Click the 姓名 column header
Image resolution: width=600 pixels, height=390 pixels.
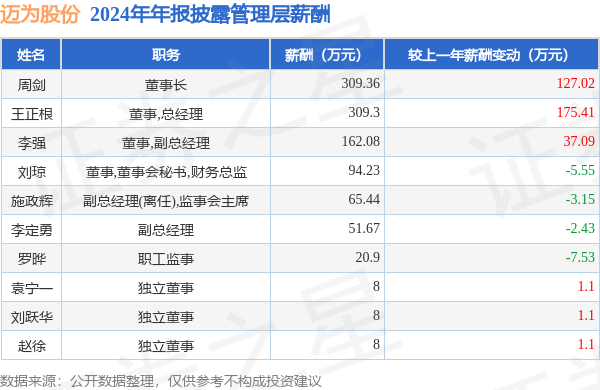31,55
